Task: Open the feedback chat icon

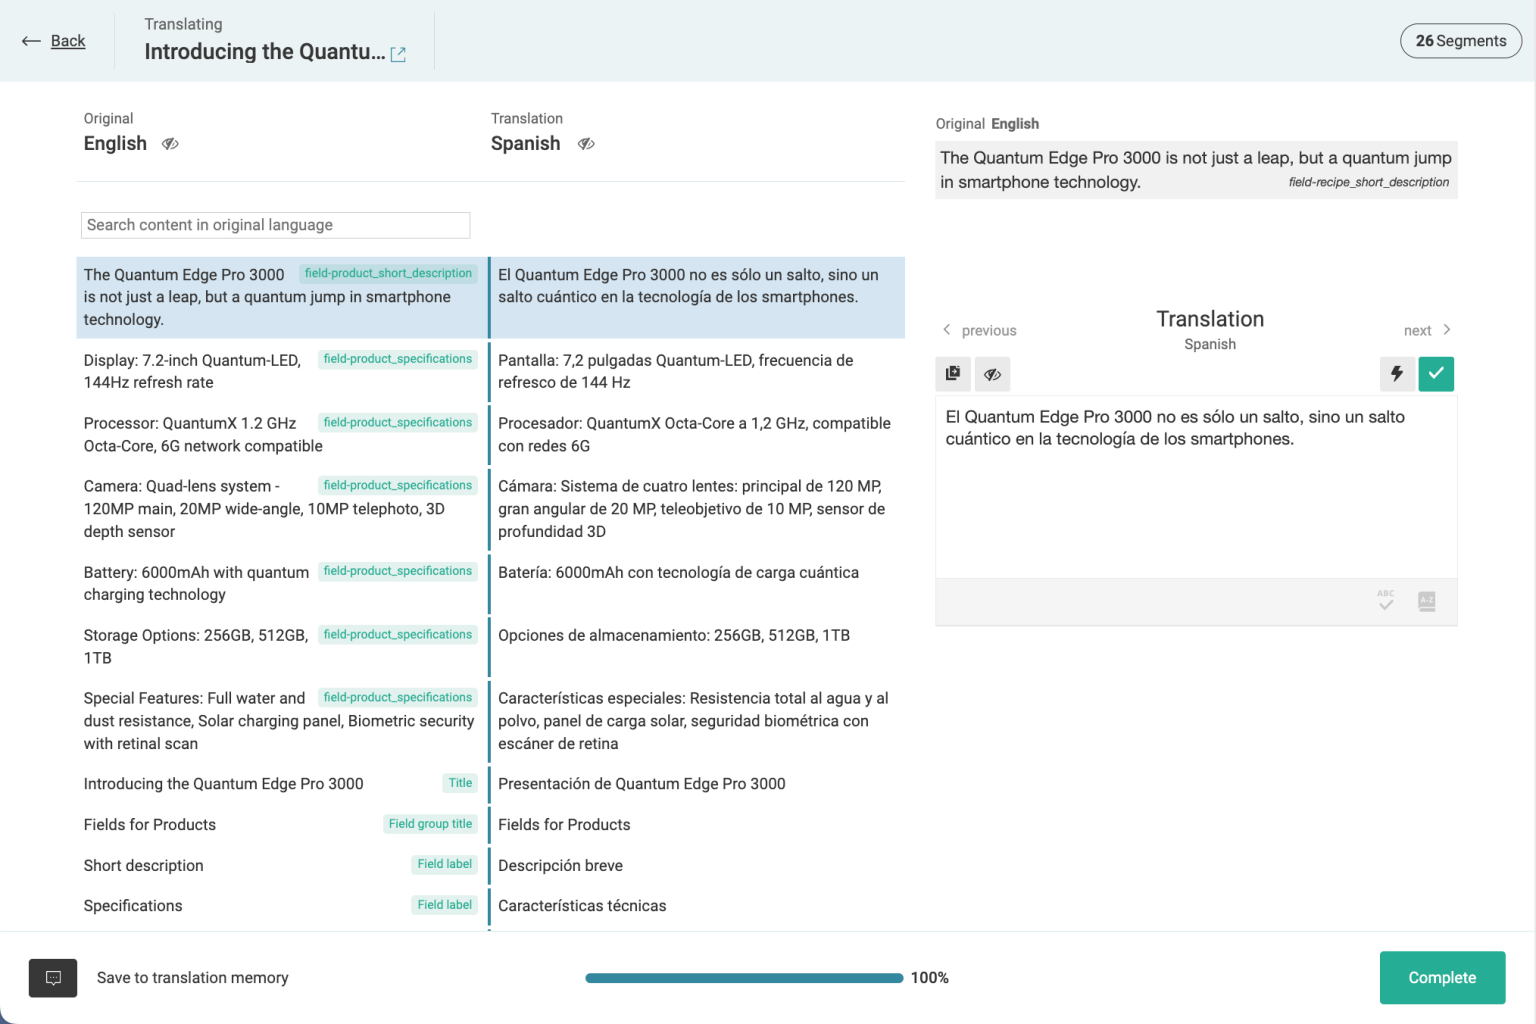Action: click(x=52, y=978)
